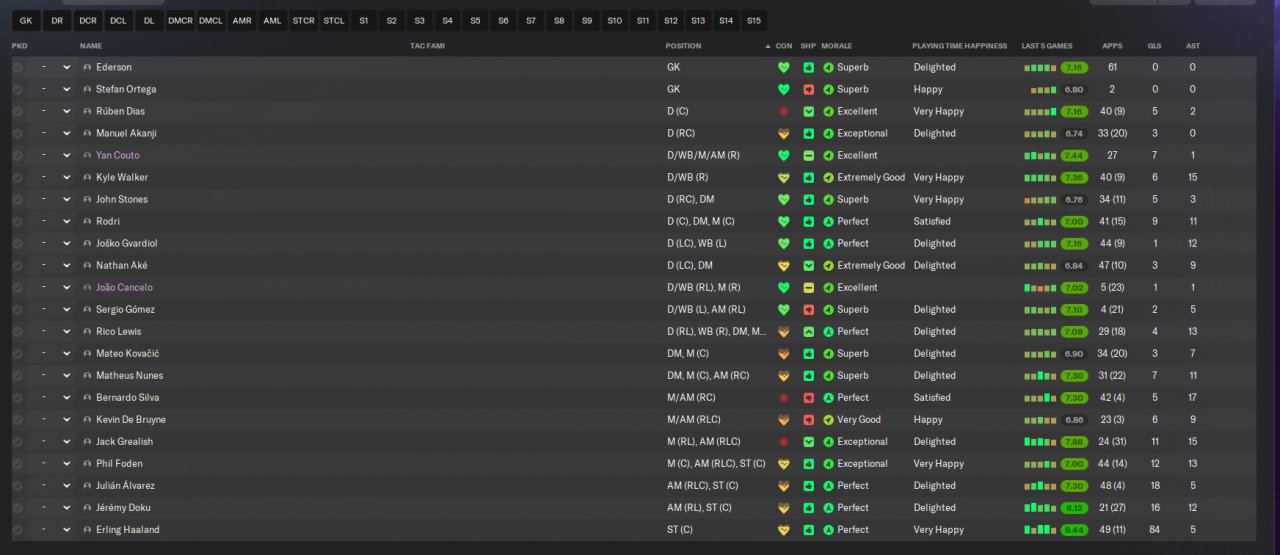Click Ederson's condition heart icon

pos(784,67)
